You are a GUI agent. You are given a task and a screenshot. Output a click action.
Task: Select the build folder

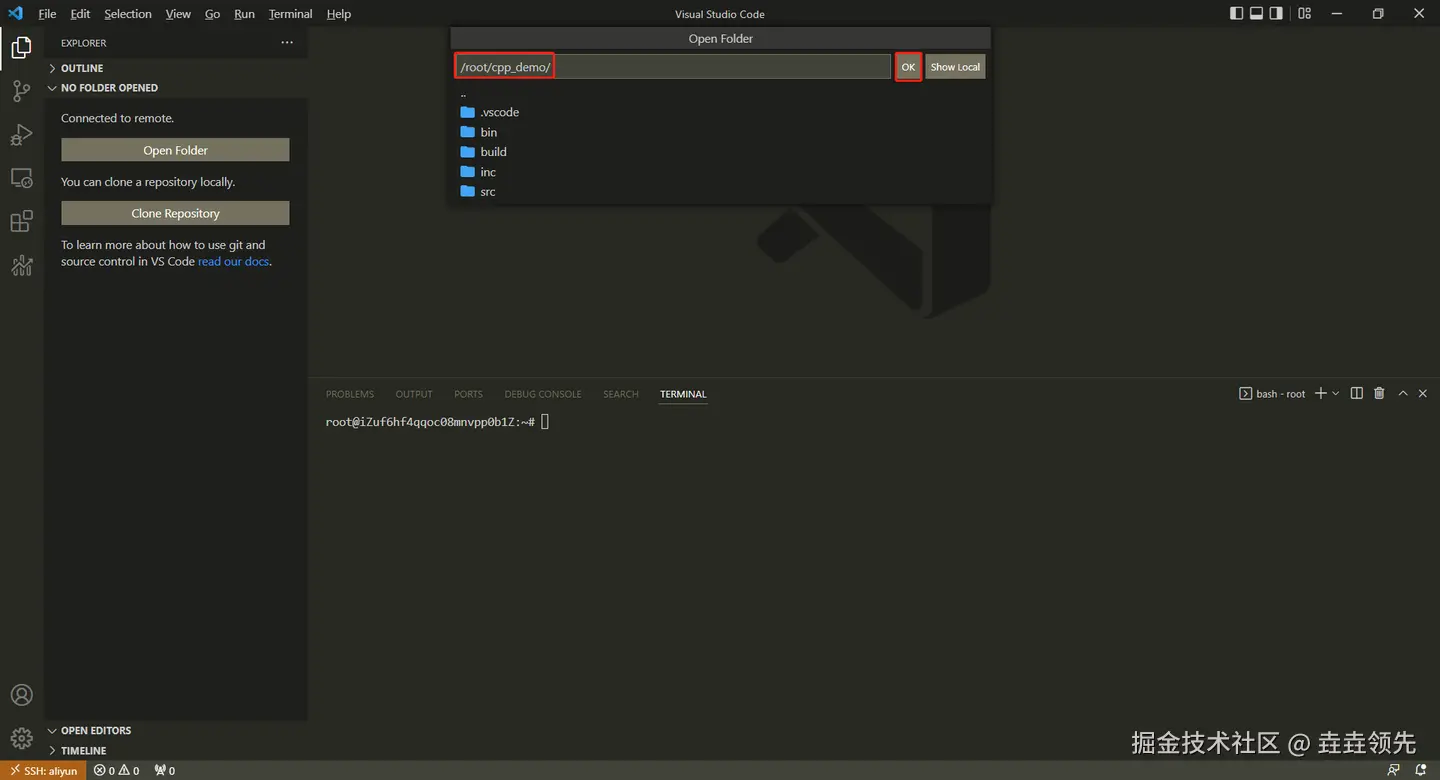pos(721,152)
